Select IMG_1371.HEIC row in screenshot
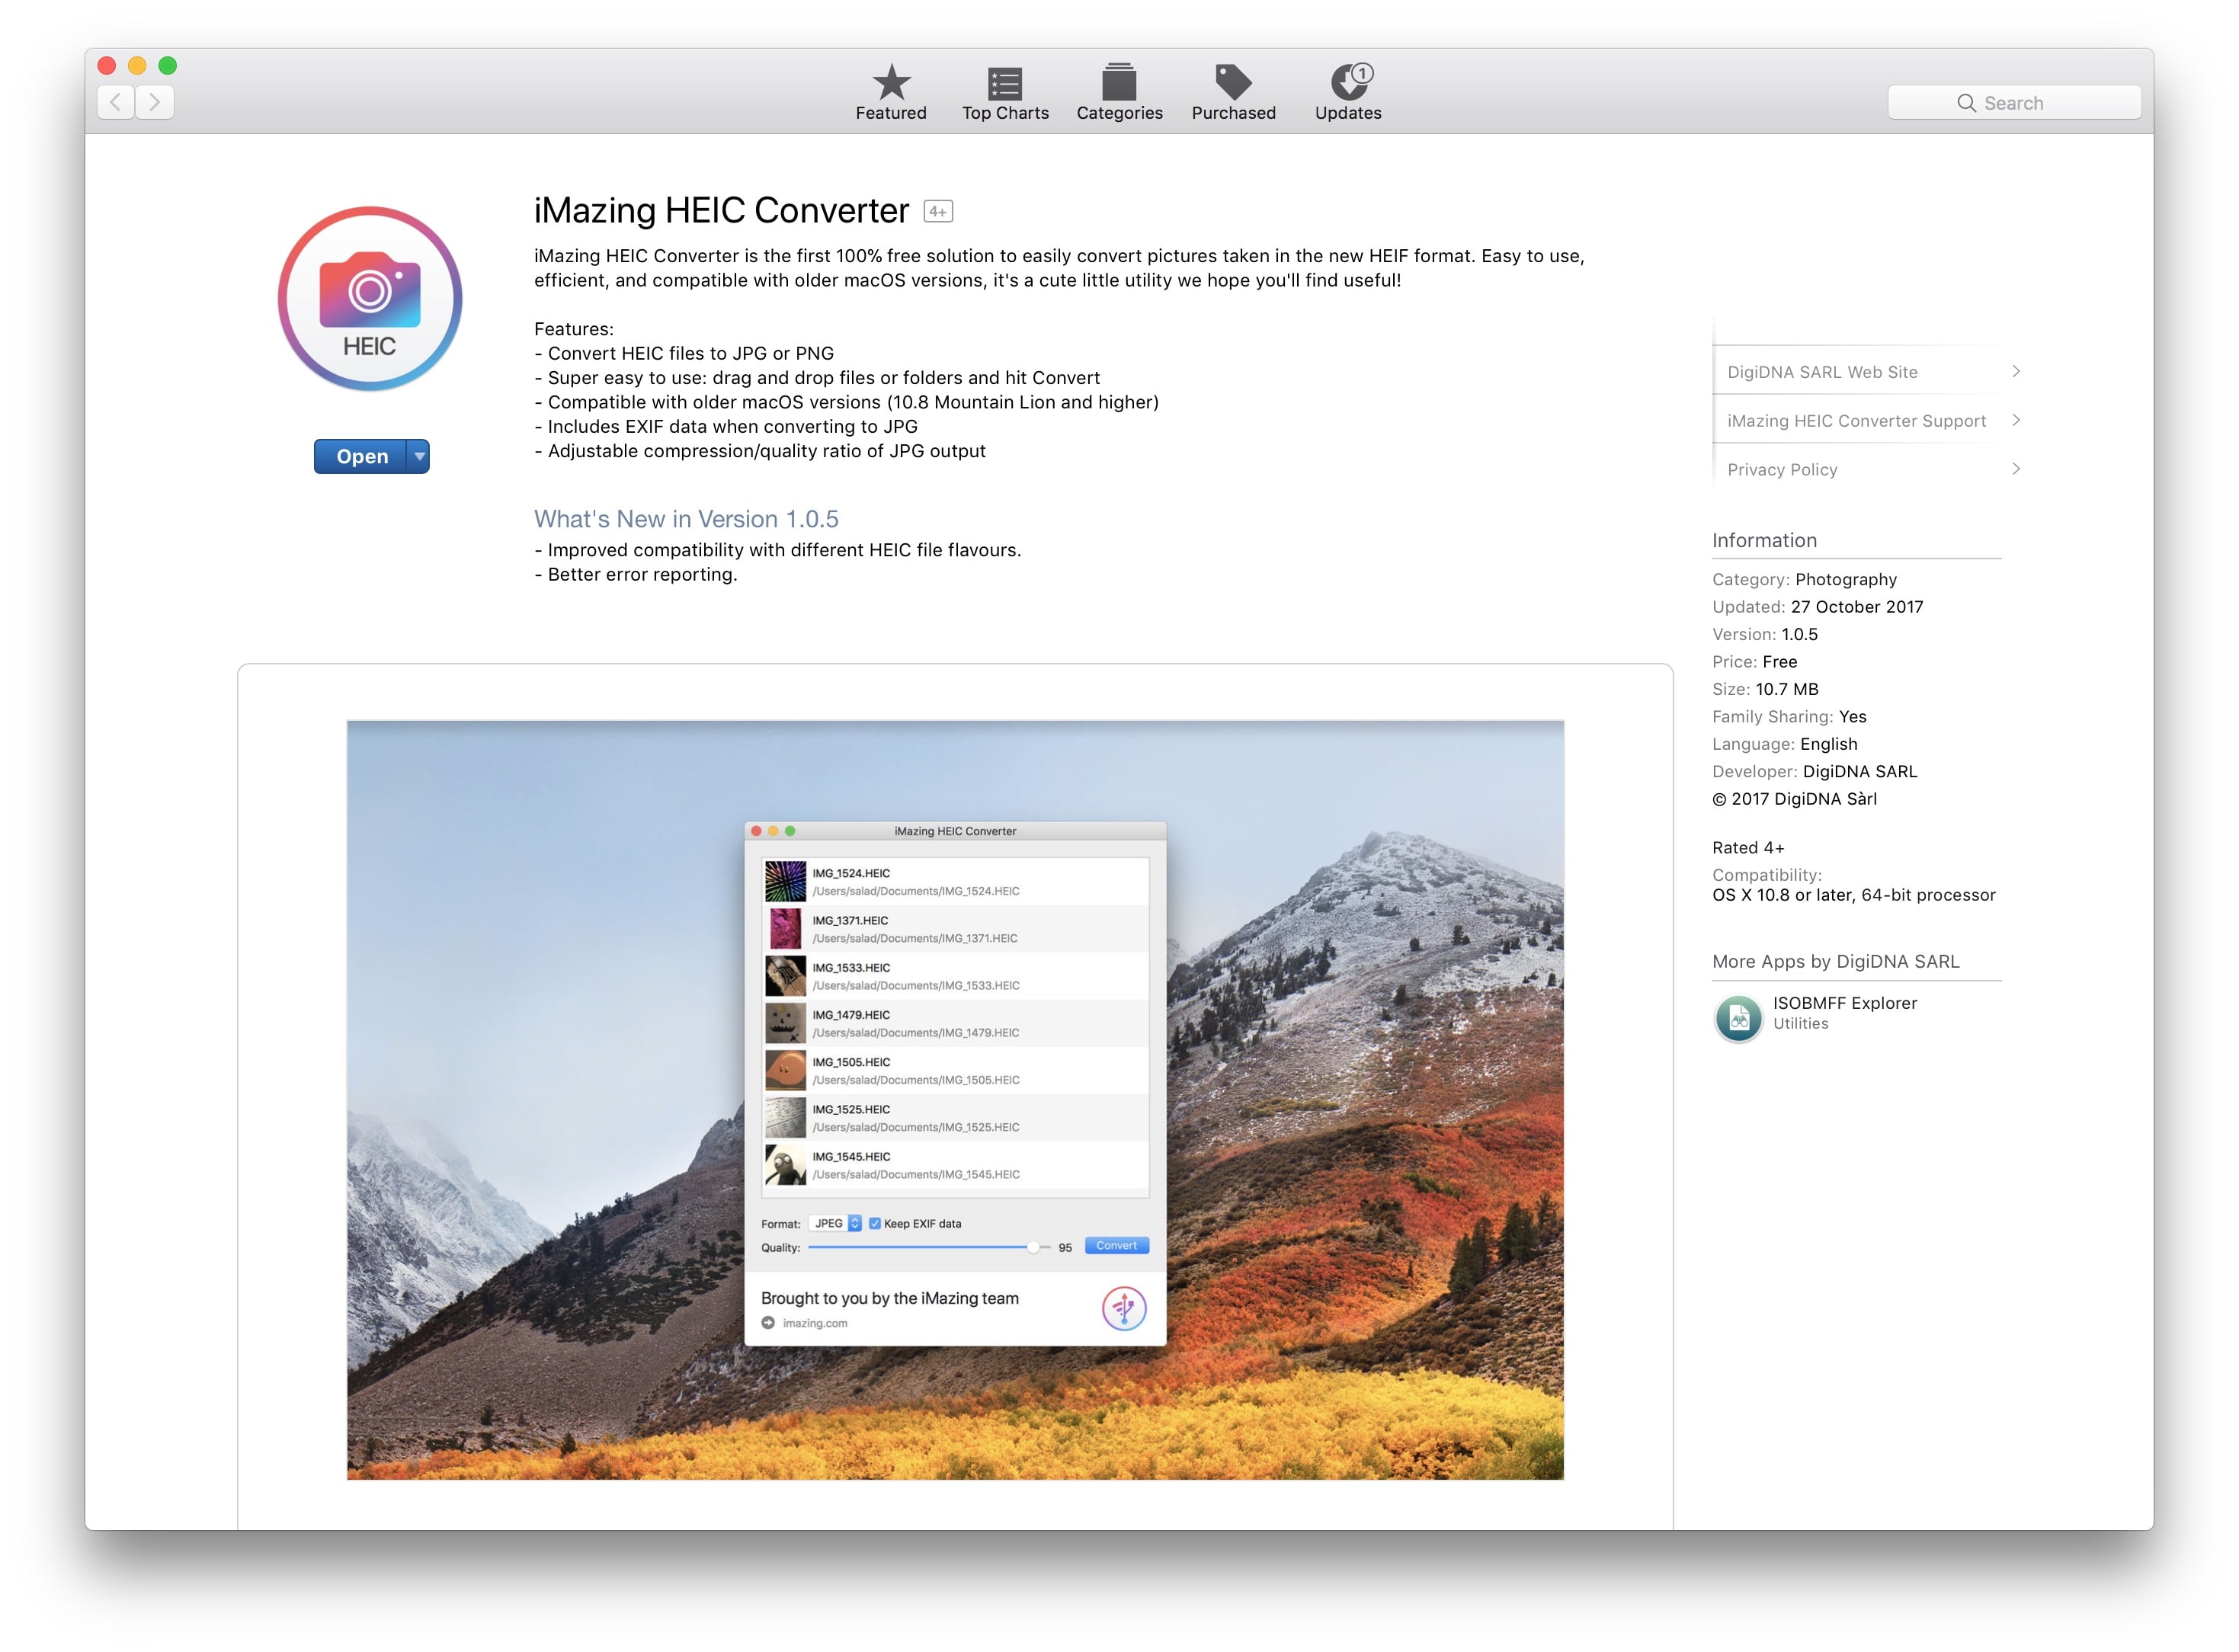 coord(955,929)
